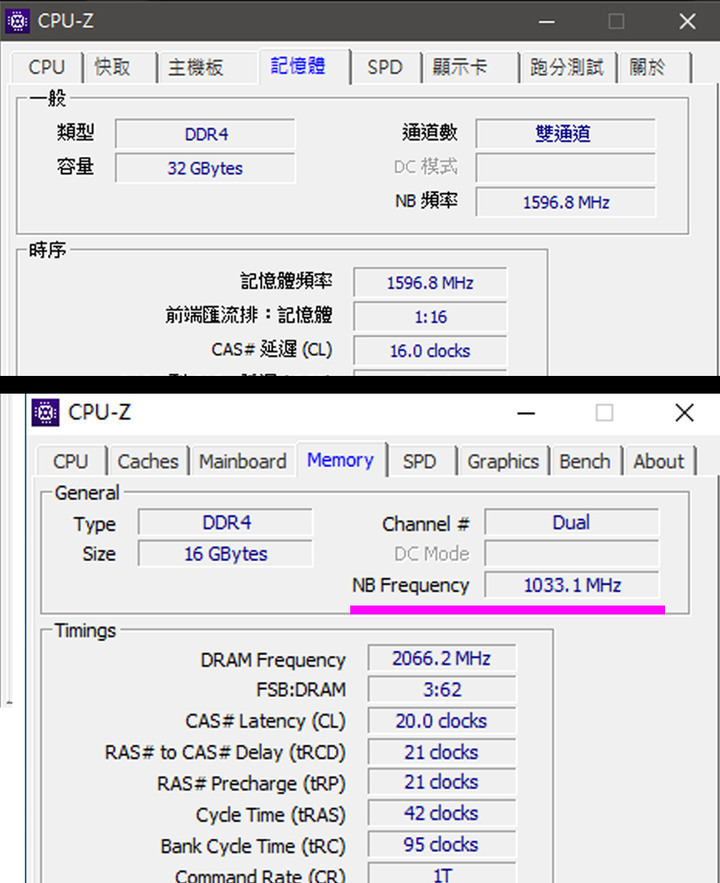Click the FSB:DRAM 3:62 value

click(441, 690)
